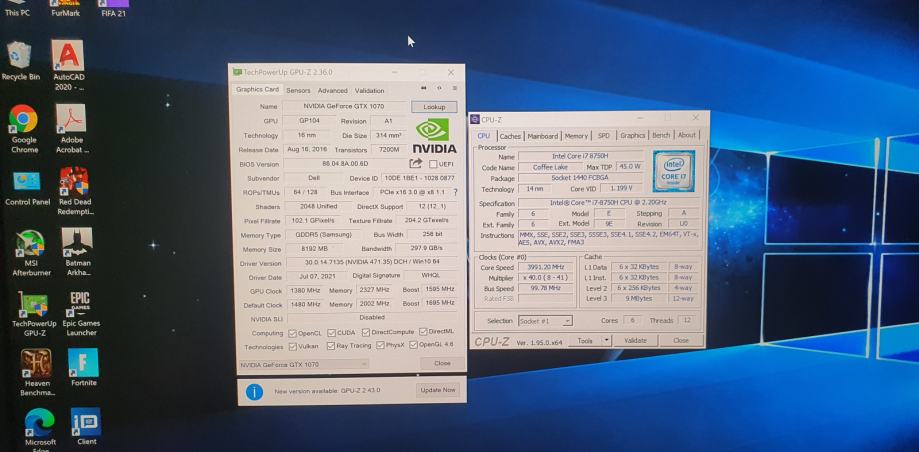Open the Socket #1 selection dropdown

click(545, 321)
